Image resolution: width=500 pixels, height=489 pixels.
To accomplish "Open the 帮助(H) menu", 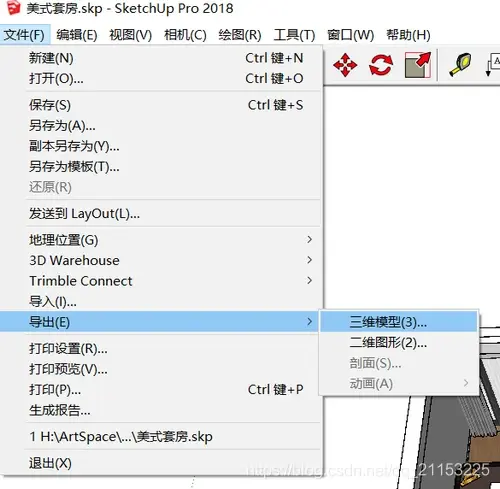I will 408,35.
